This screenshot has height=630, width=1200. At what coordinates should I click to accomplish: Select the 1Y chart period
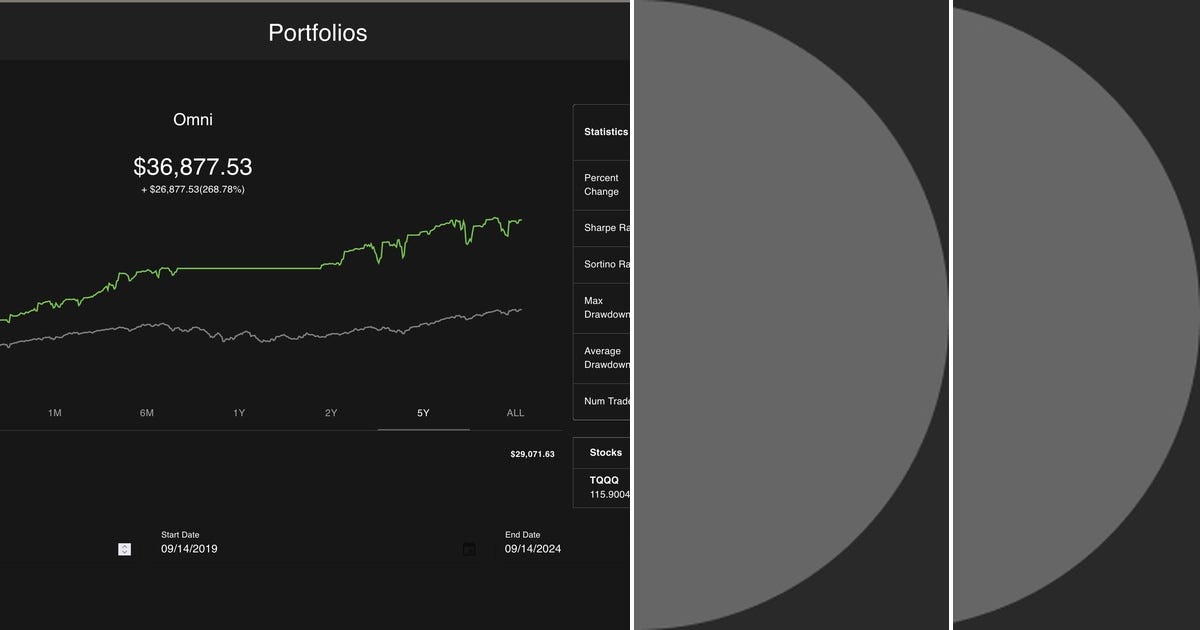click(239, 412)
